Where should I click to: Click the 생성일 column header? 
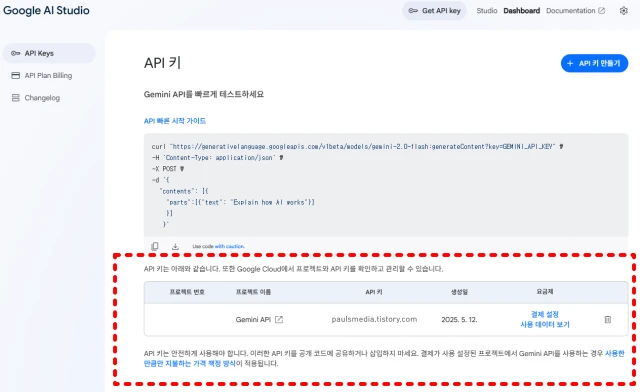459,292
